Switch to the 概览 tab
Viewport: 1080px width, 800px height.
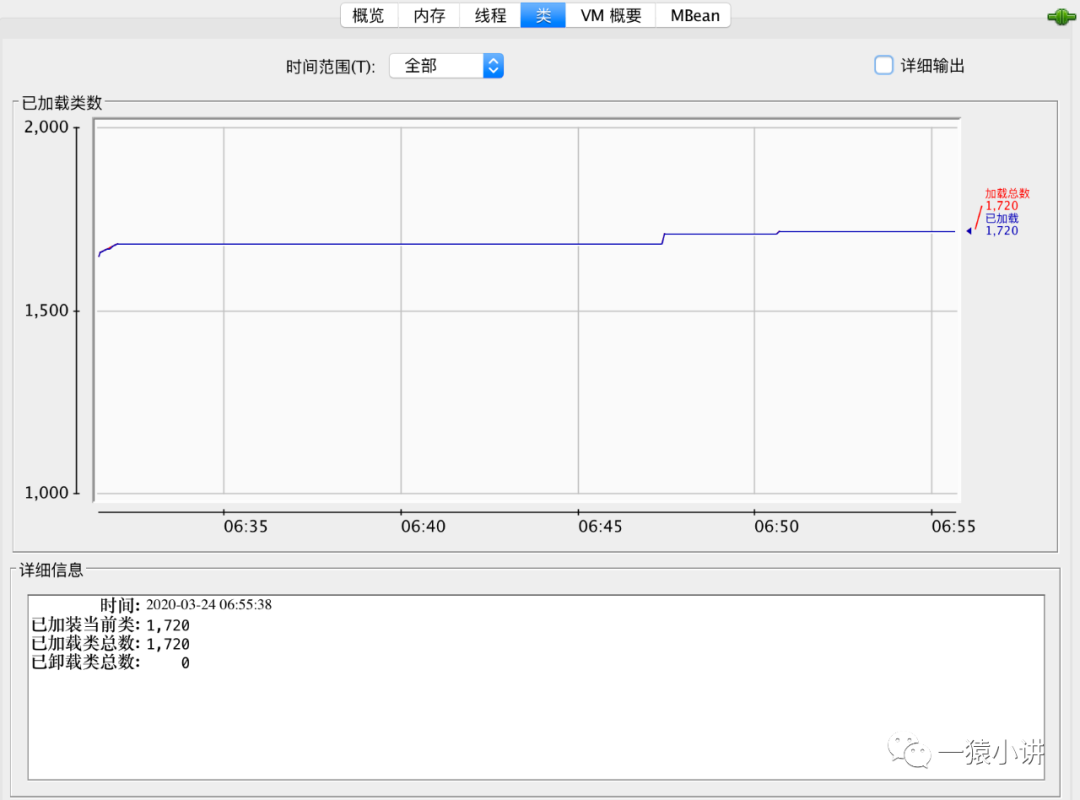(368, 15)
